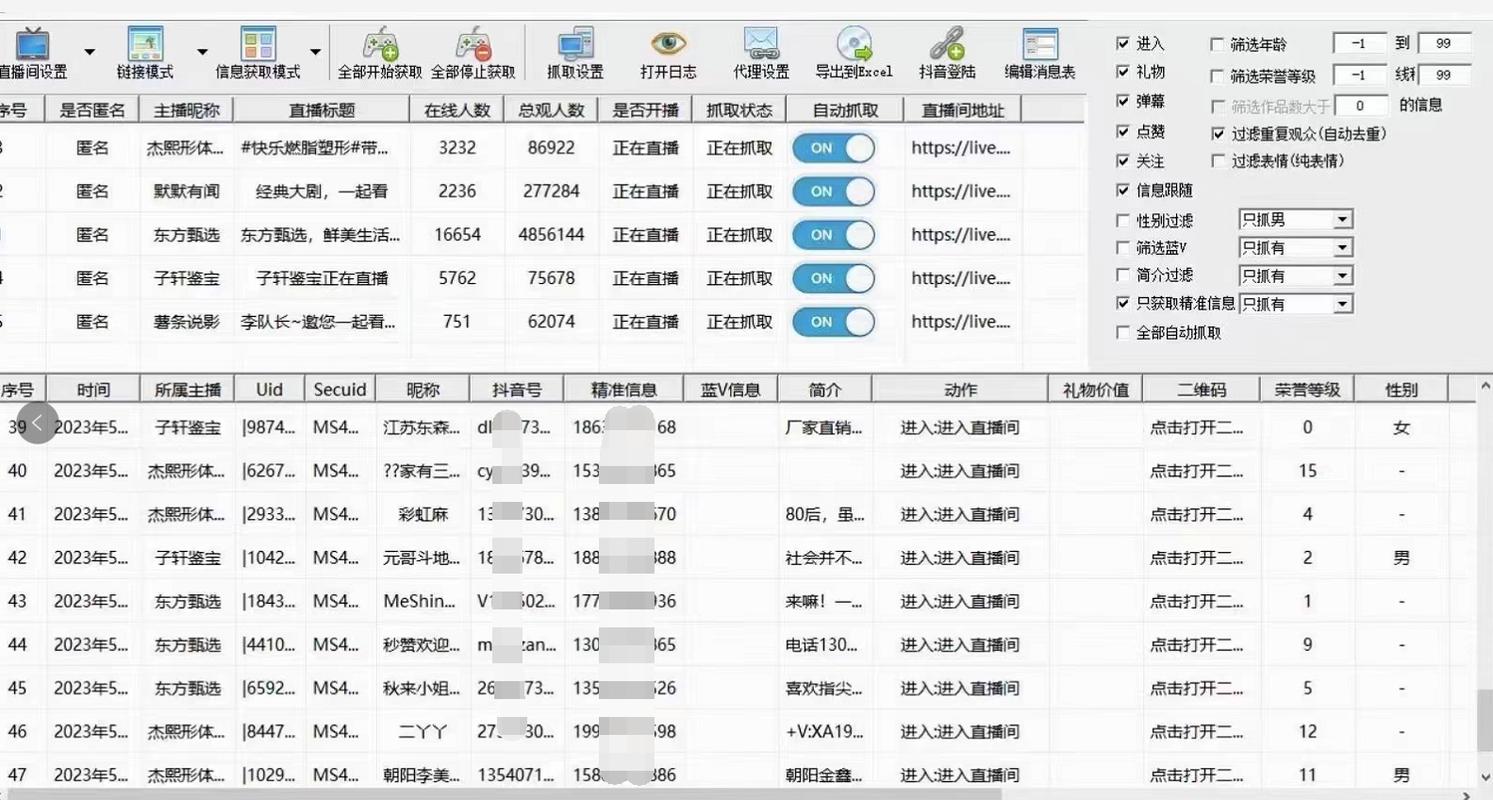Uncheck the 点赞 checkbox

tap(1123, 131)
